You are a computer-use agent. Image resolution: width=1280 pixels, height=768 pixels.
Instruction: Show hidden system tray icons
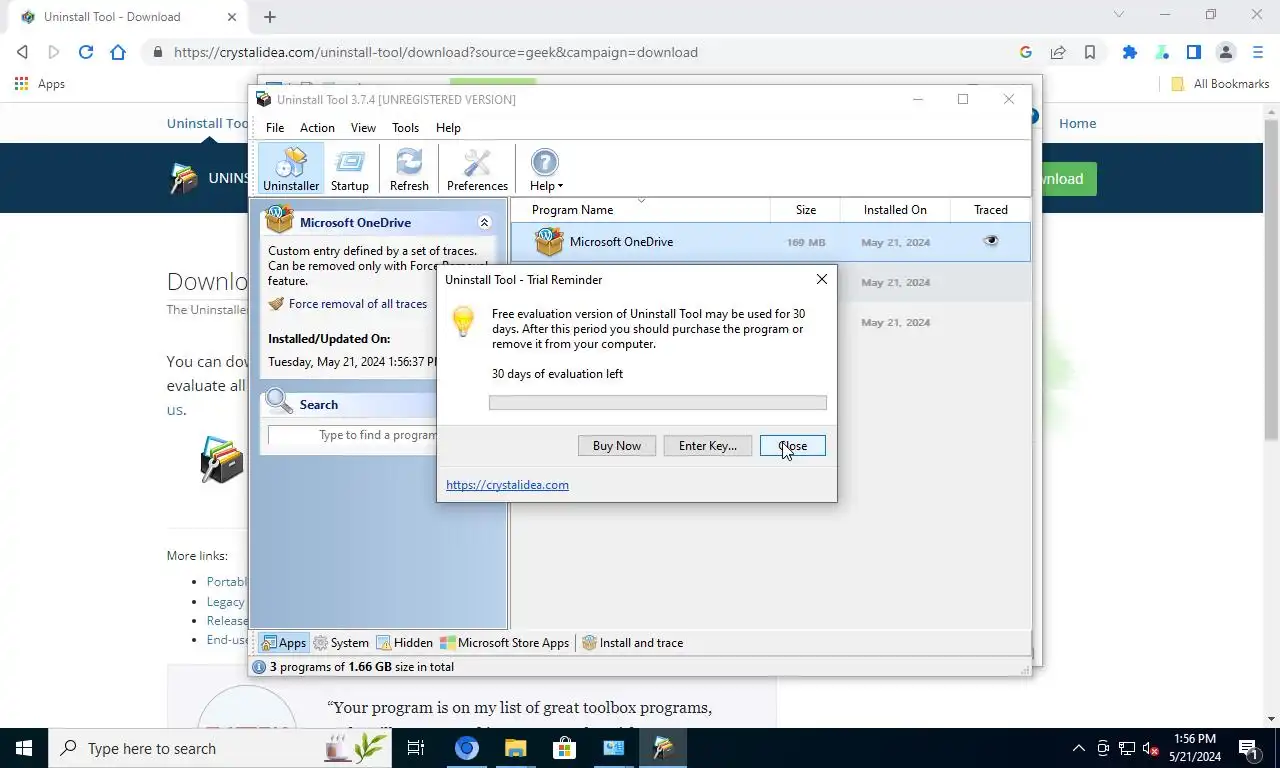click(x=1078, y=748)
